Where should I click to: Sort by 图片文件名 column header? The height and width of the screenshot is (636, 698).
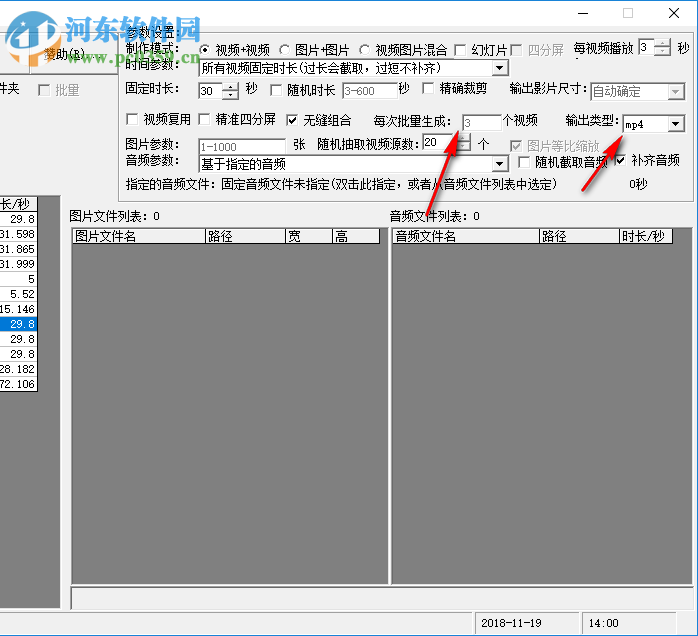point(138,236)
